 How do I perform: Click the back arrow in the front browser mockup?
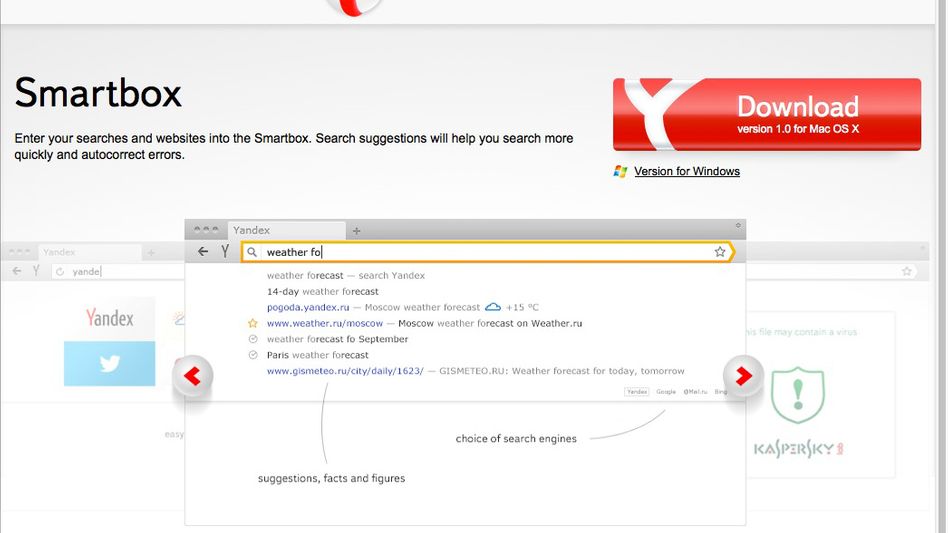pyautogui.click(x=203, y=251)
